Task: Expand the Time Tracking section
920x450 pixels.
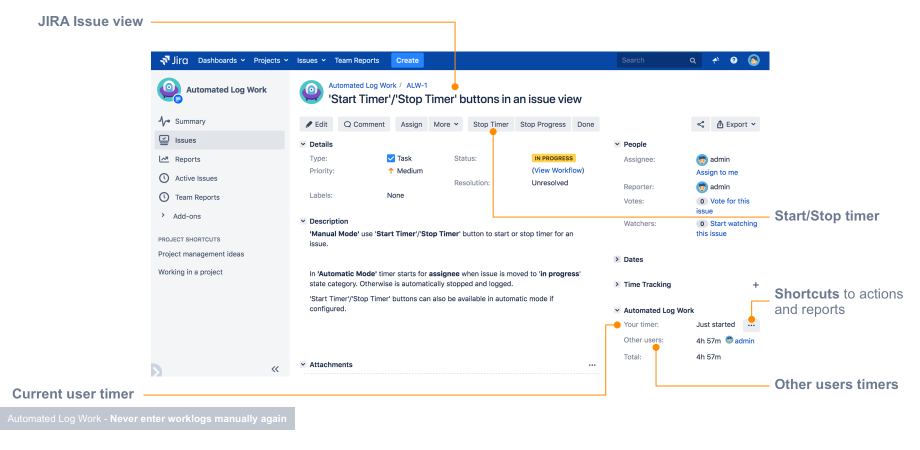Action: pyautogui.click(x=617, y=285)
